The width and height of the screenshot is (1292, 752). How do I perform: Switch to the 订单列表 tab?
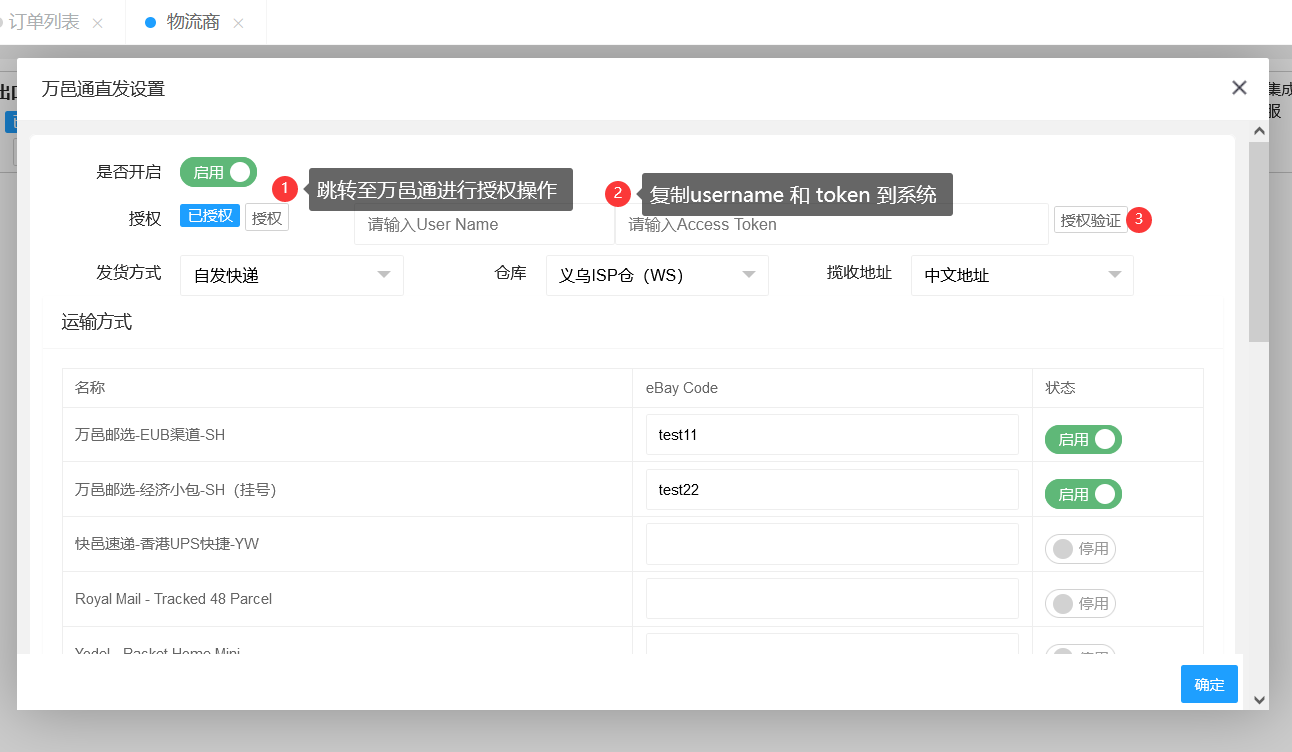(44, 22)
